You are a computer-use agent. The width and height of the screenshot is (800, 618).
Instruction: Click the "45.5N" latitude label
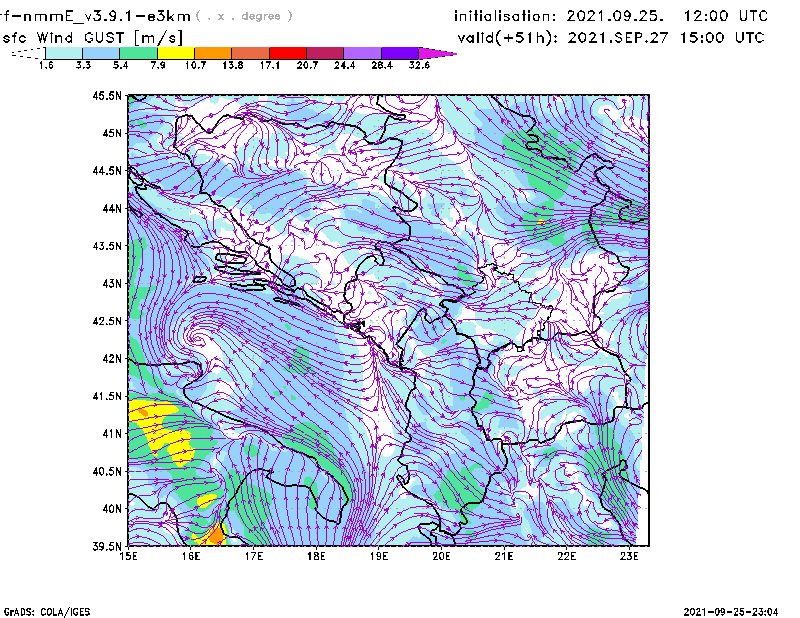coord(107,95)
